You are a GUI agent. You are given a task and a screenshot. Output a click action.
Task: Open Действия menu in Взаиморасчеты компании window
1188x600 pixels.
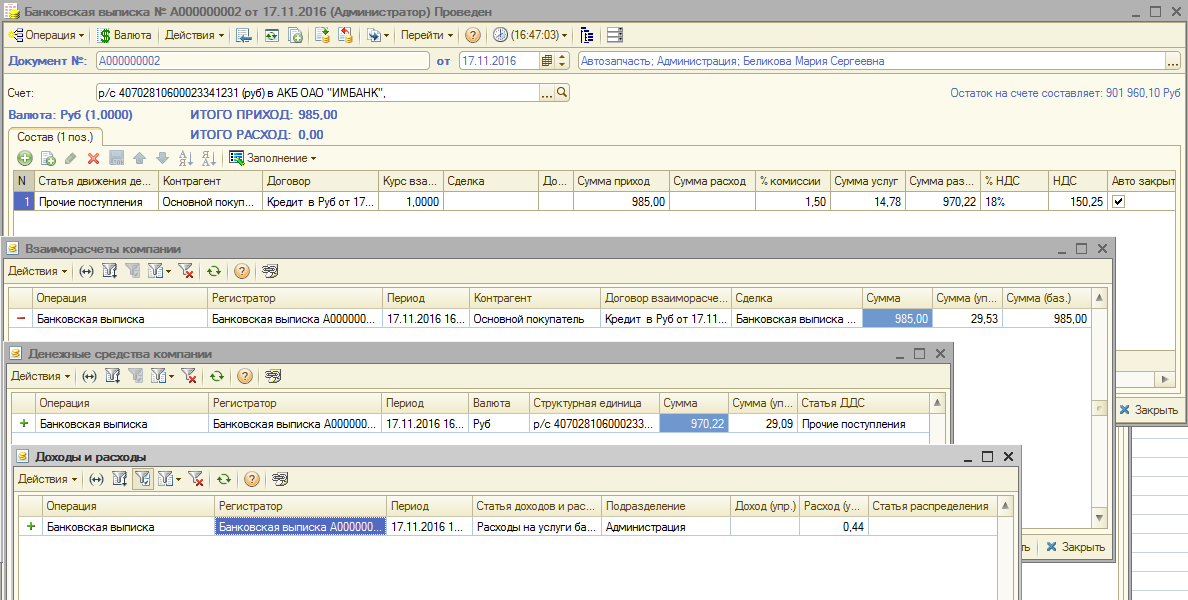[38, 271]
